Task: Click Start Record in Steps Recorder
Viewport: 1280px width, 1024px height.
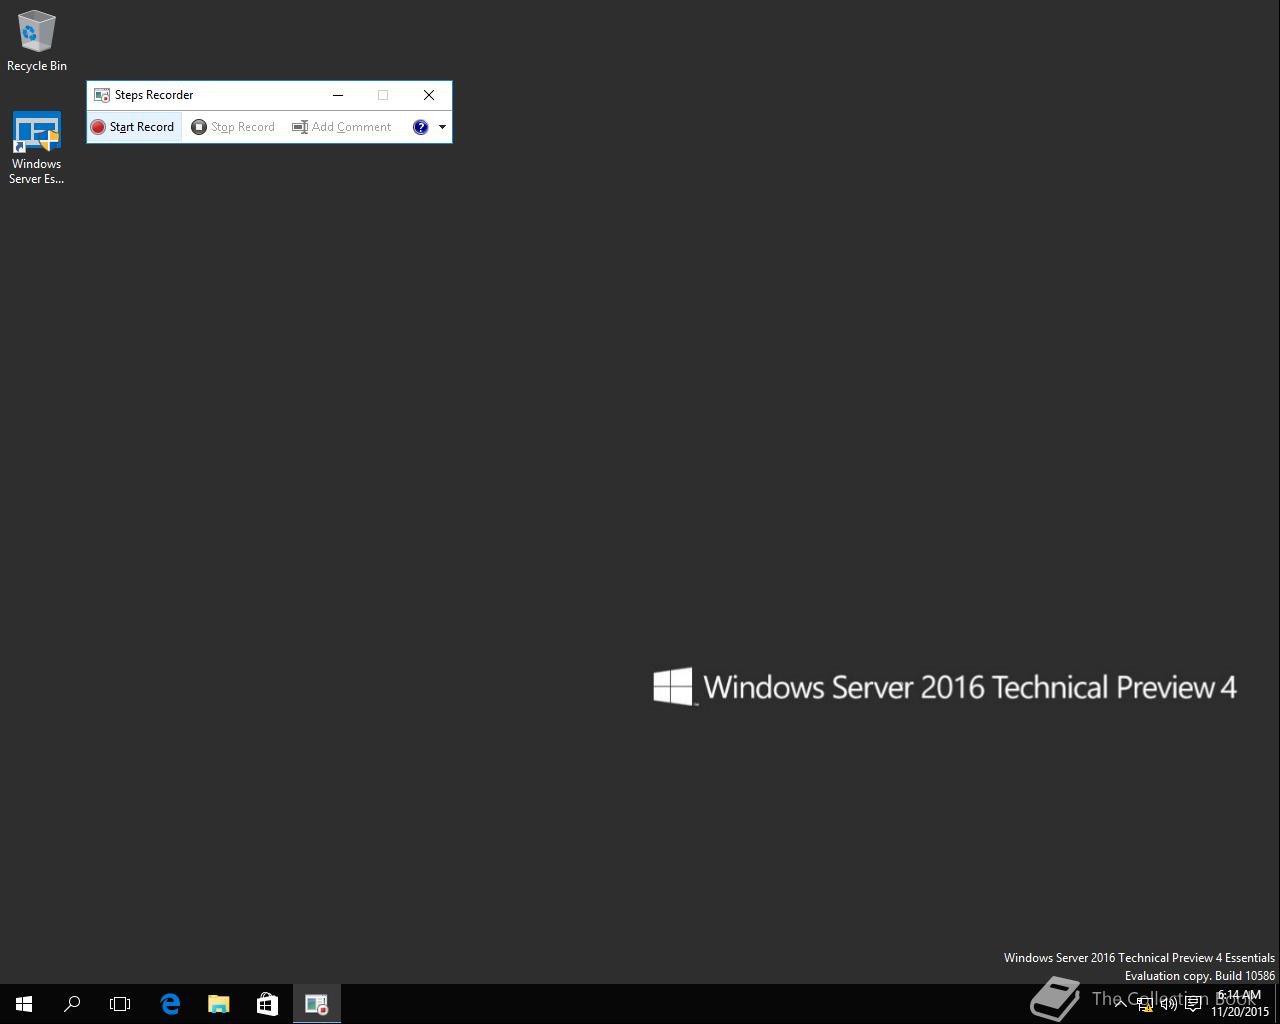Action: [133, 127]
